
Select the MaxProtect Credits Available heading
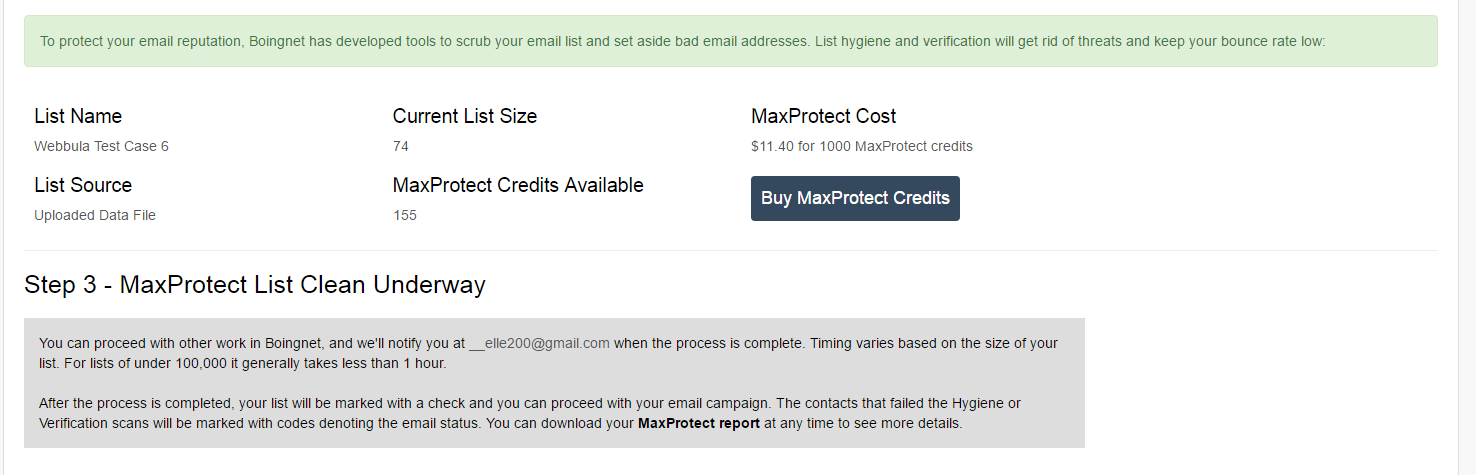[518, 185]
